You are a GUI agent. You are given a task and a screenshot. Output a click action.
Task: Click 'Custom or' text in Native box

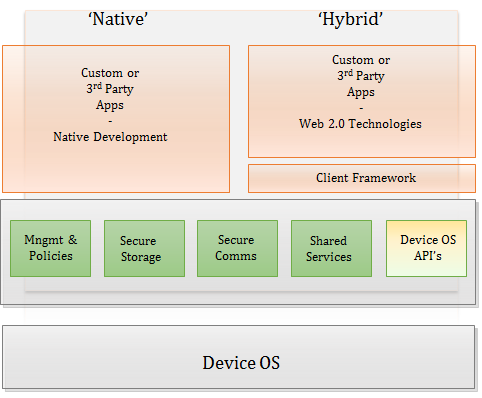110,73
